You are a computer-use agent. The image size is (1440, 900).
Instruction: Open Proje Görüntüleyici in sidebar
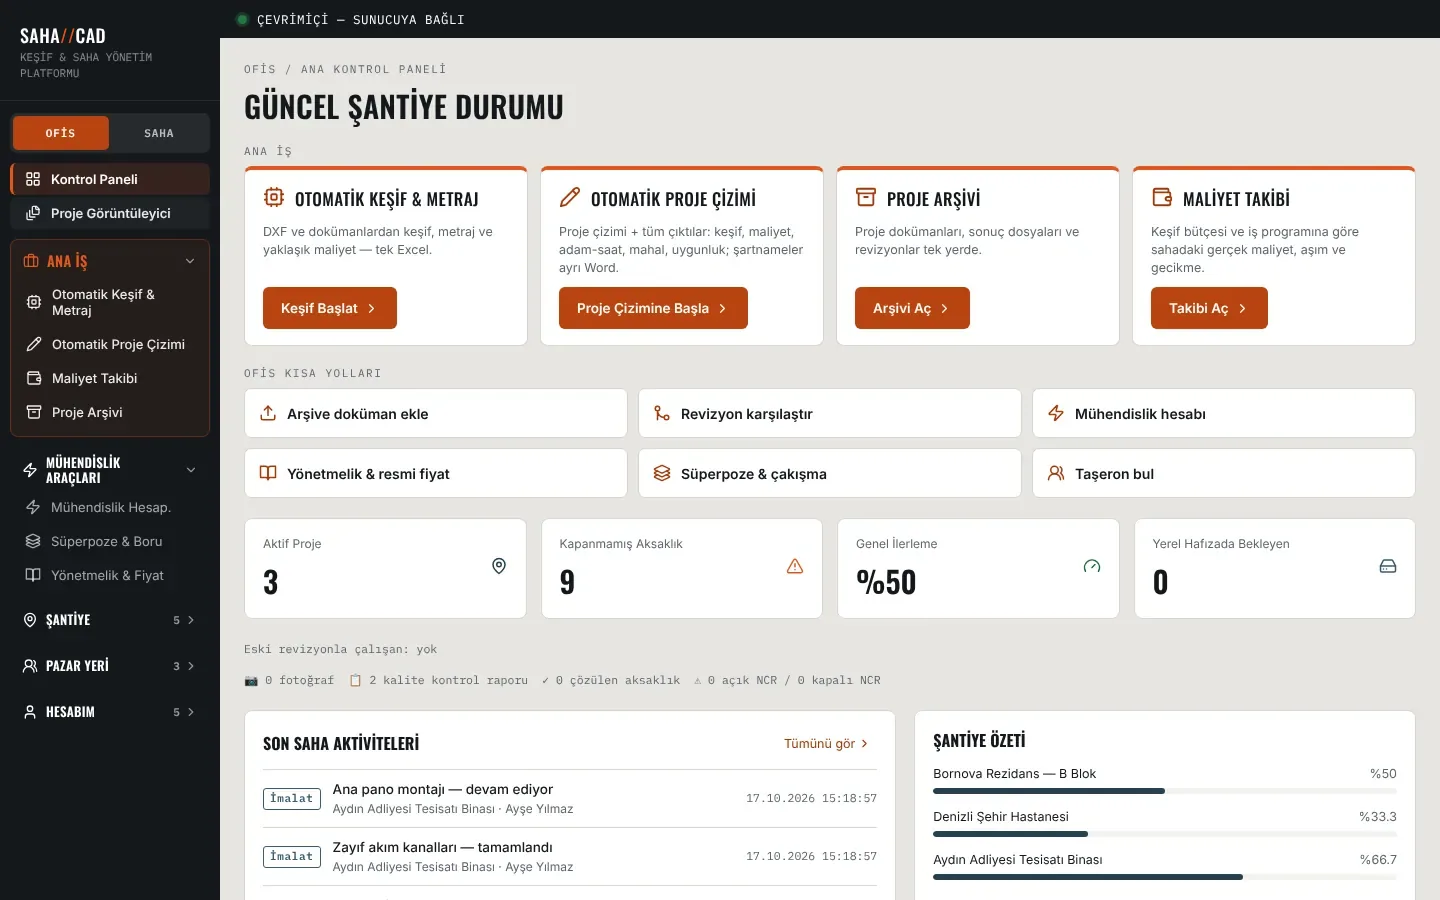coord(110,213)
